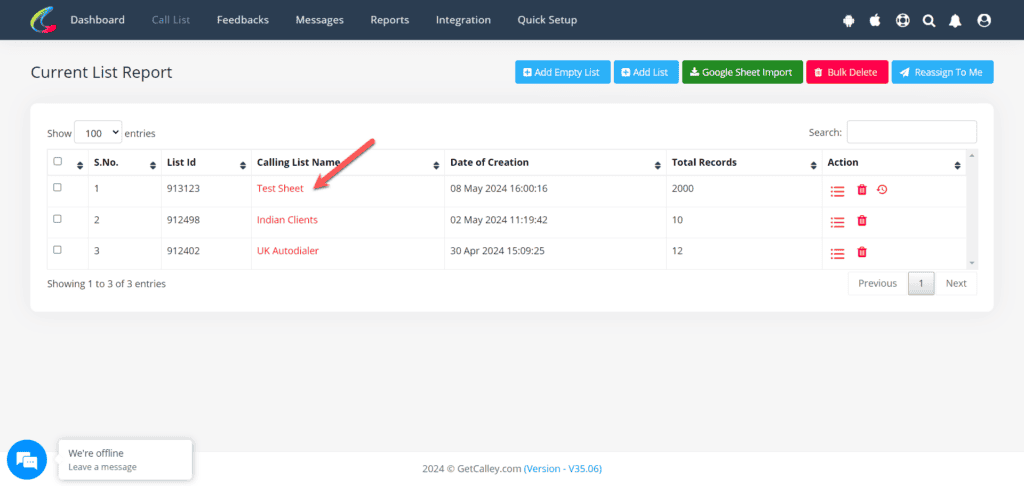Open the notifications bell
1024x486 pixels.
point(957,20)
